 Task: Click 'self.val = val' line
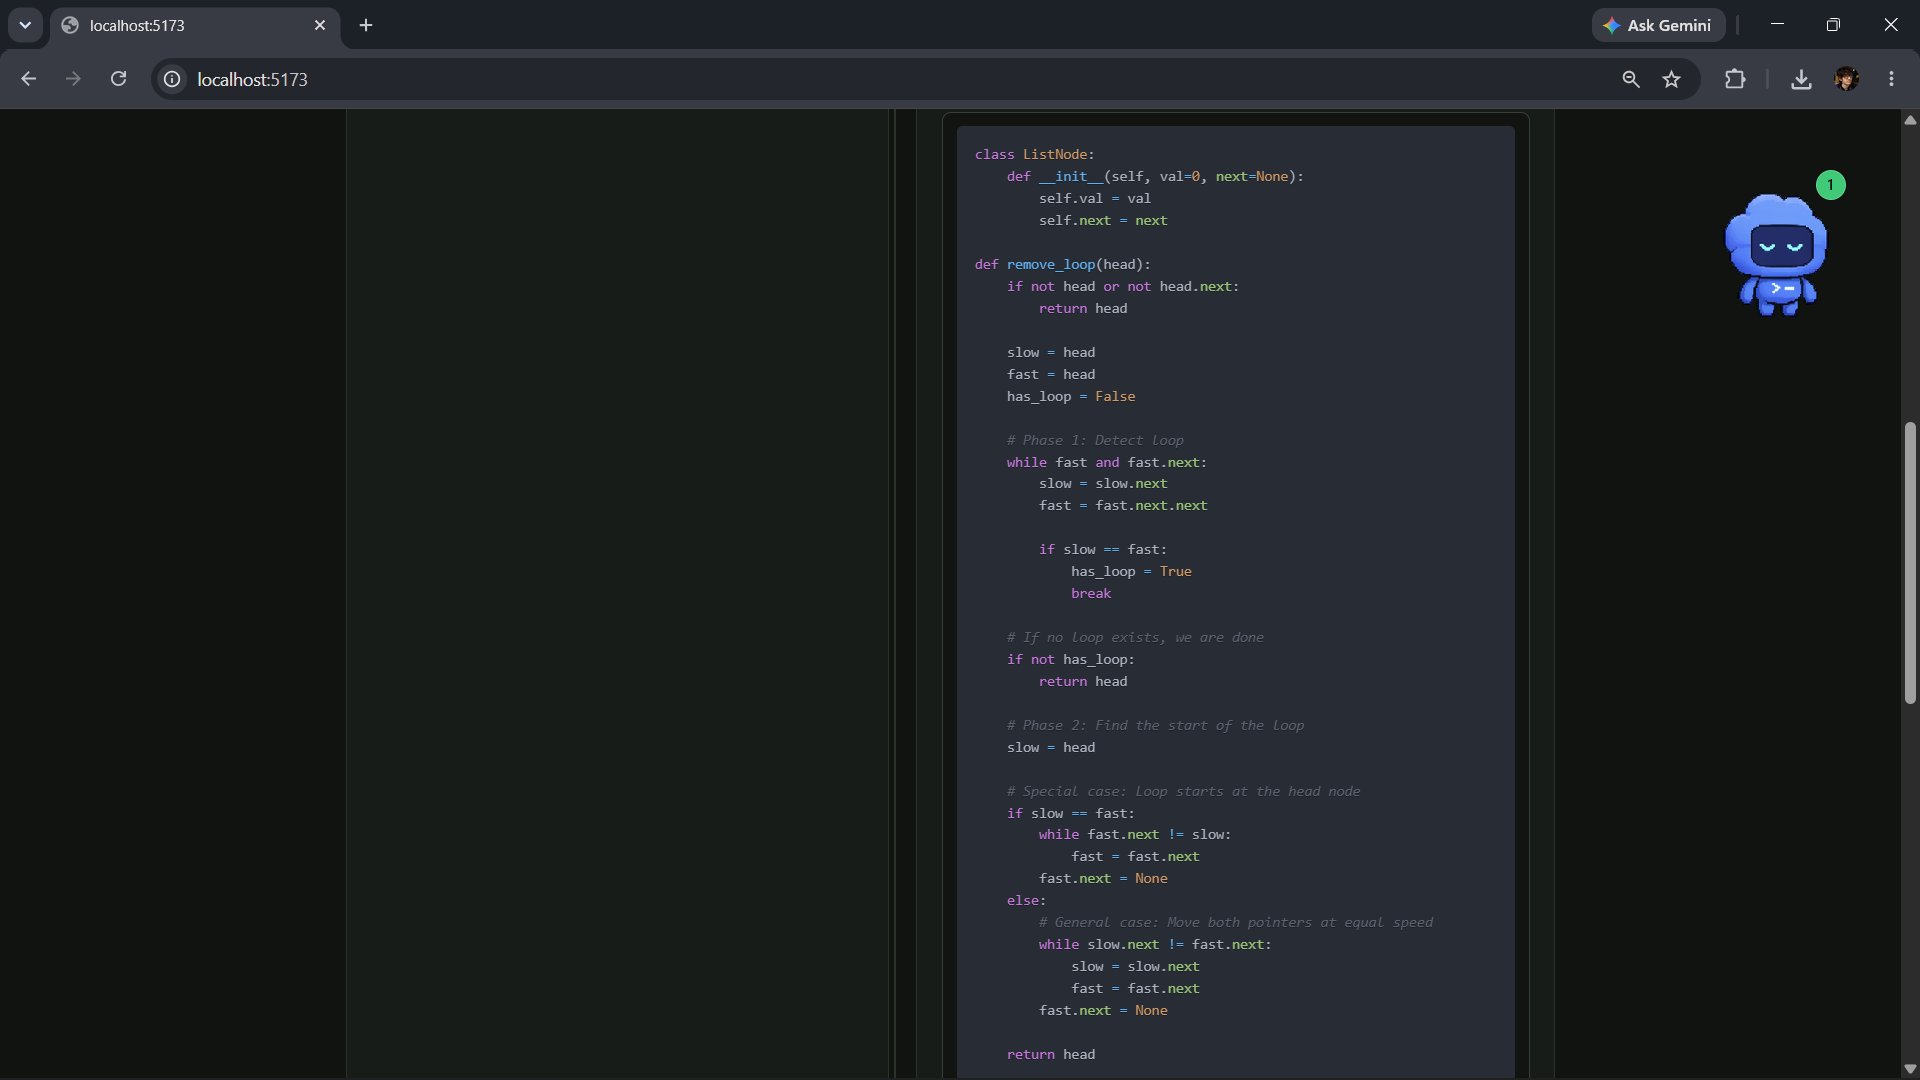click(1095, 198)
